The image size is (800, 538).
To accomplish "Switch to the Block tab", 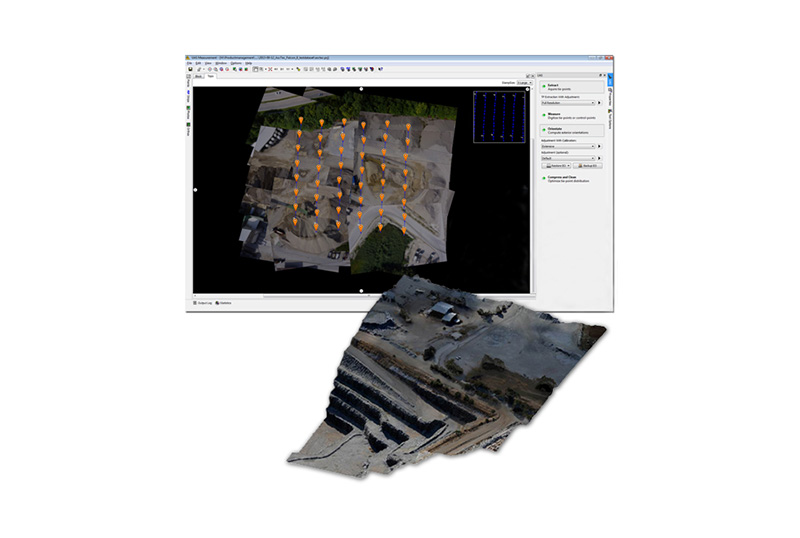I will pyautogui.click(x=198, y=76).
